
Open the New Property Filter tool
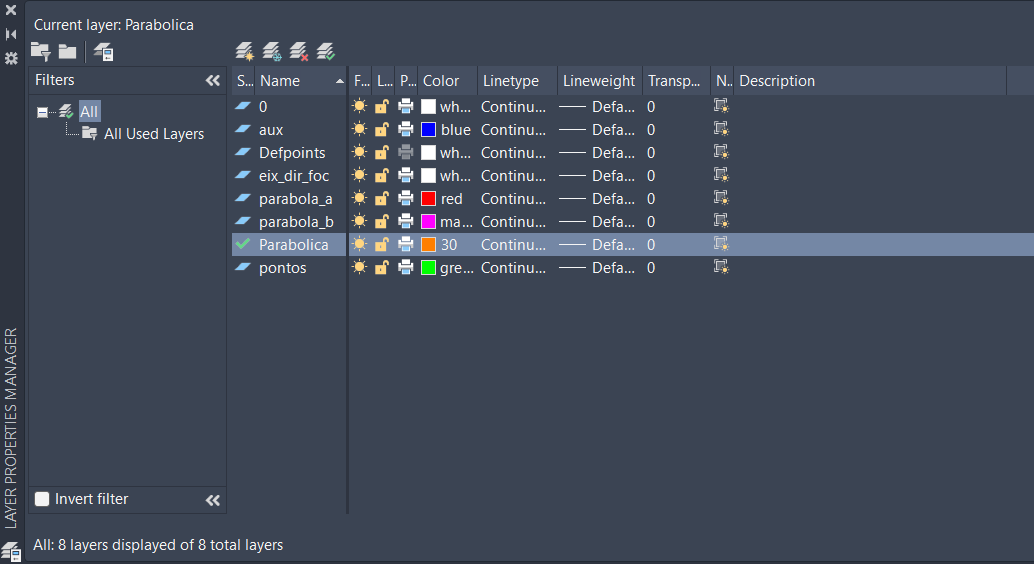tap(40, 51)
